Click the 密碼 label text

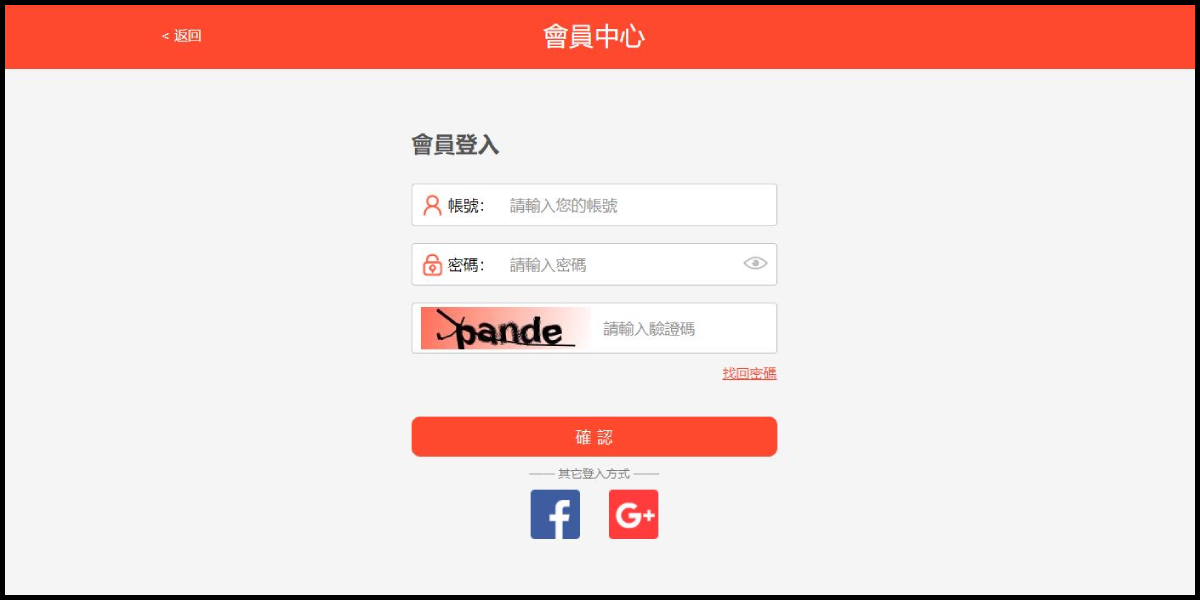pyautogui.click(x=466, y=264)
